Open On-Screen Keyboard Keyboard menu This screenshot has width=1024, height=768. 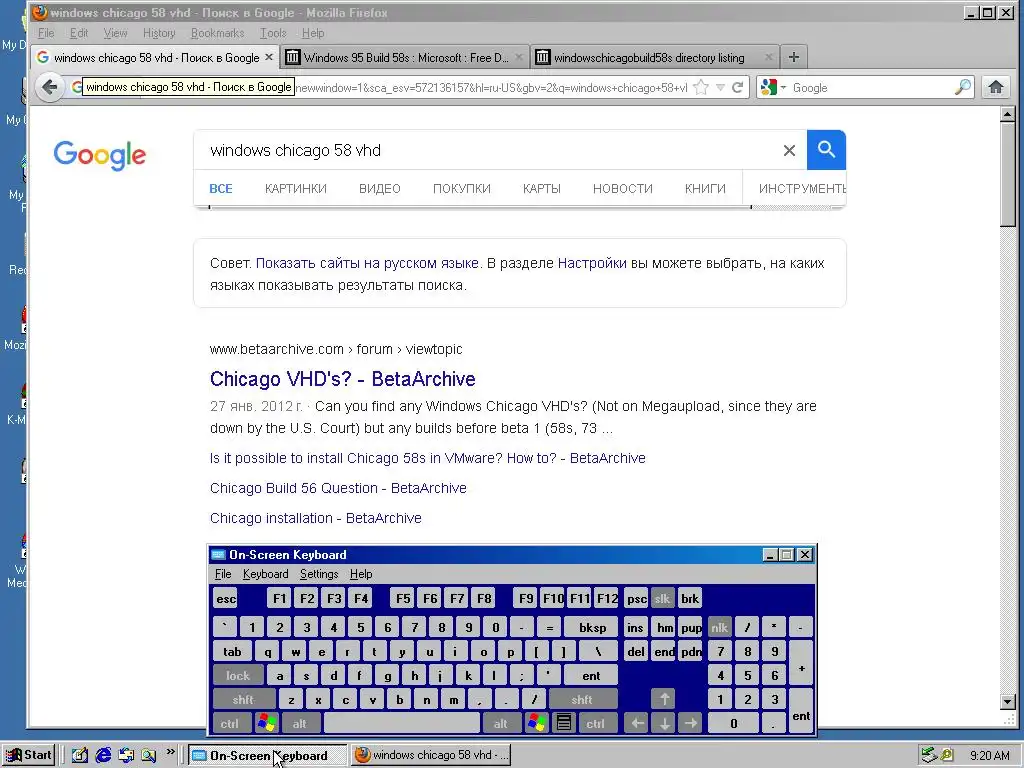[x=265, y=574]
